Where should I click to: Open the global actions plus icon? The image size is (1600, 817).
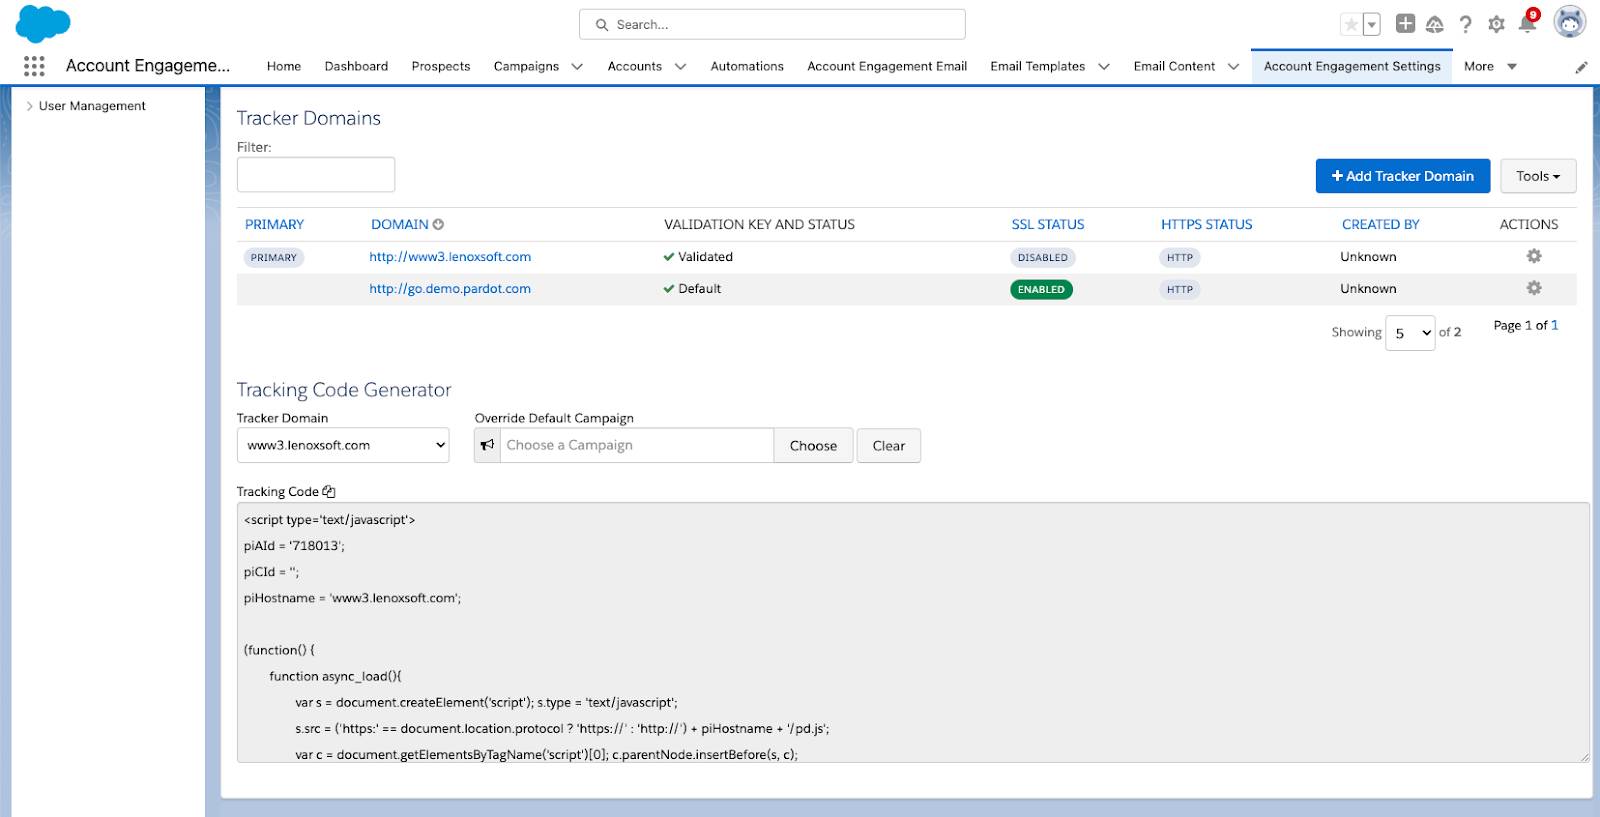(x=1405, y=23)
